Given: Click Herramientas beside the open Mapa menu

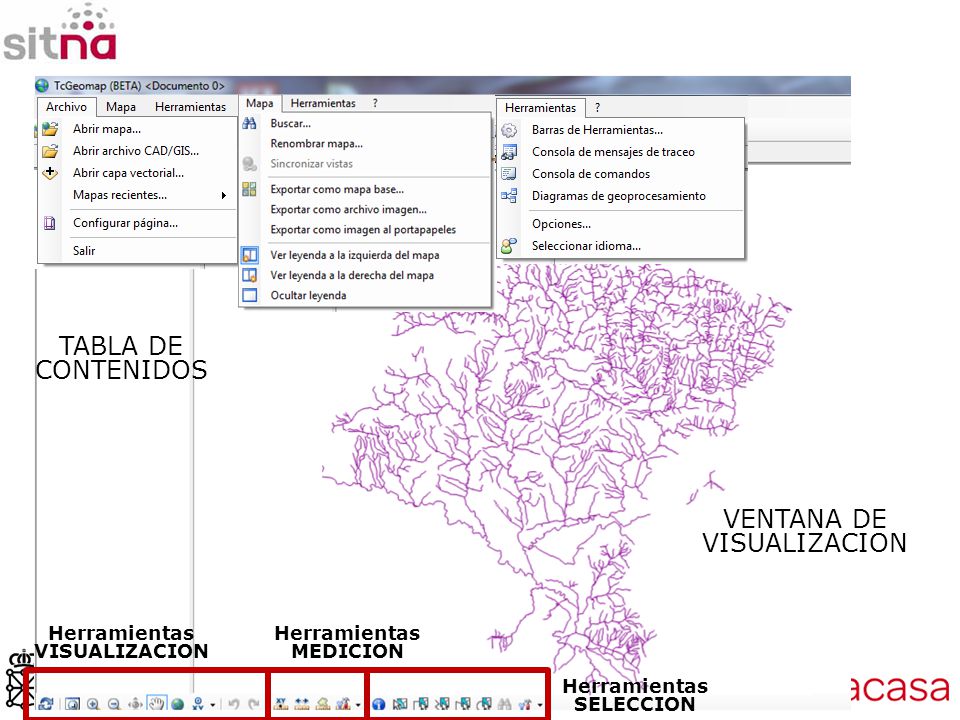Looking at the screenshot, I should pos(323,103).
